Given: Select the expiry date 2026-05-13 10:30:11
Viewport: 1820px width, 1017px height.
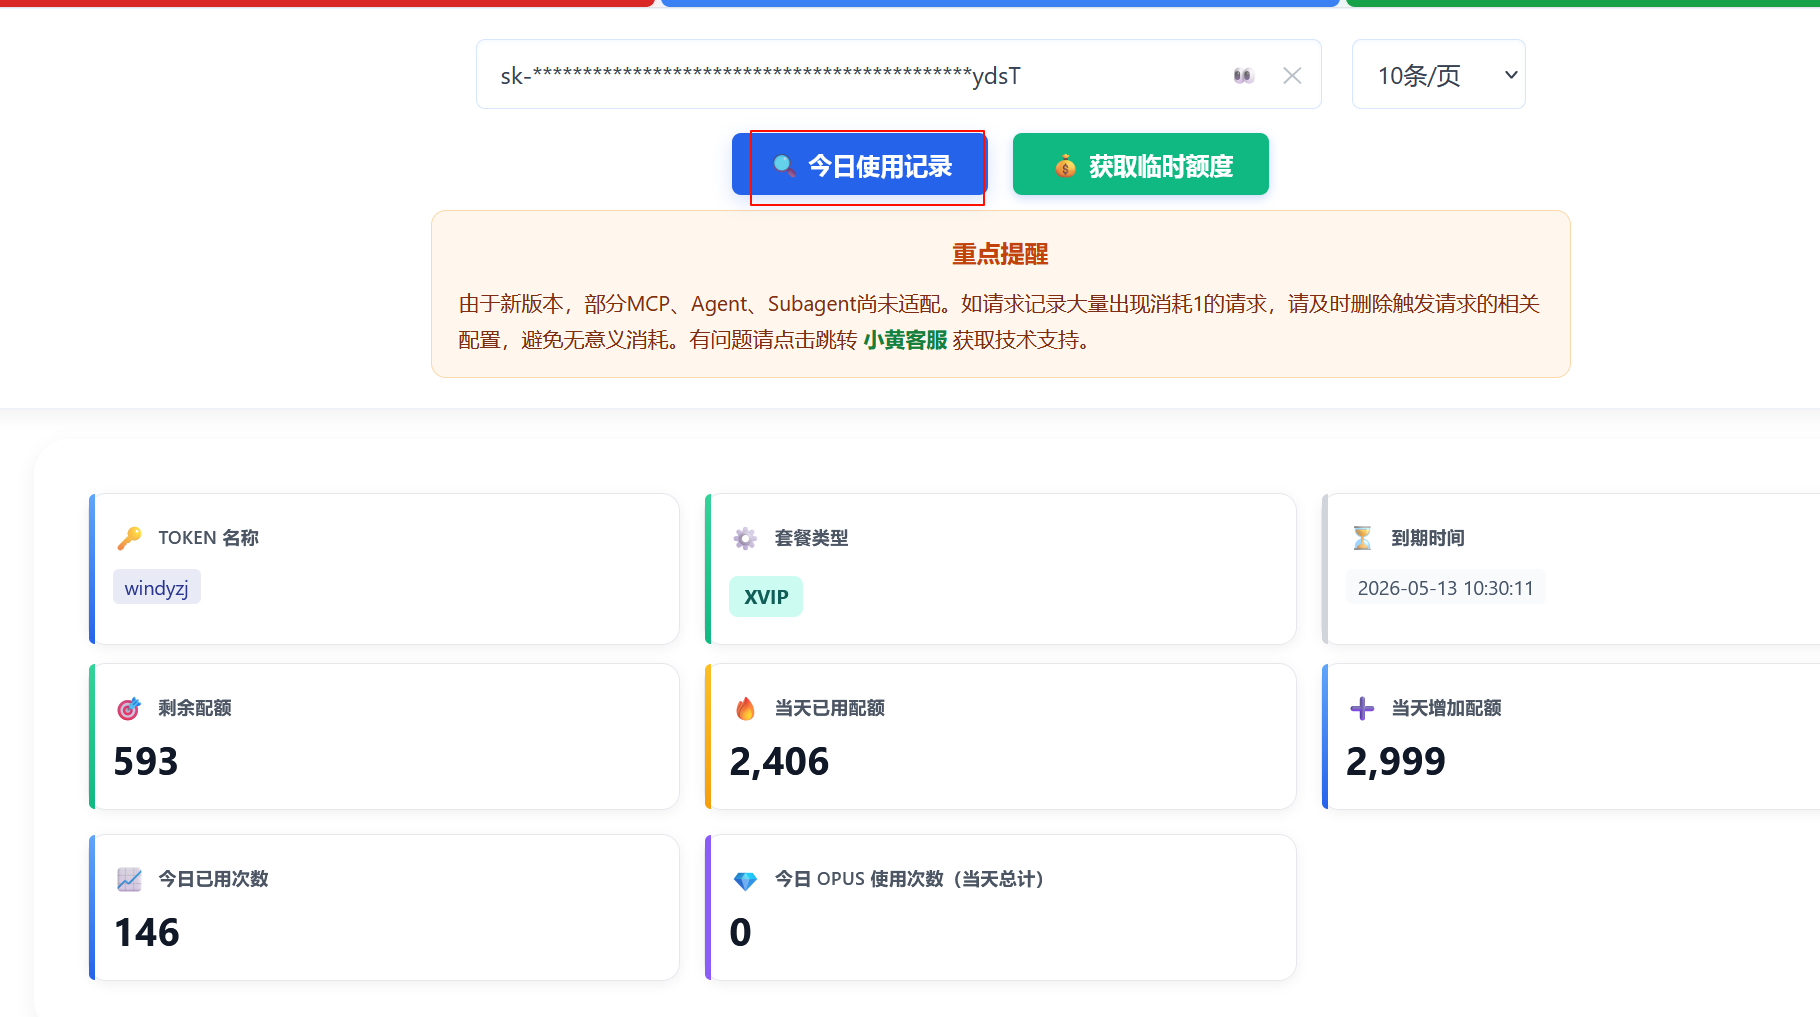Looking at the screenshot, I should point(1445,588).
